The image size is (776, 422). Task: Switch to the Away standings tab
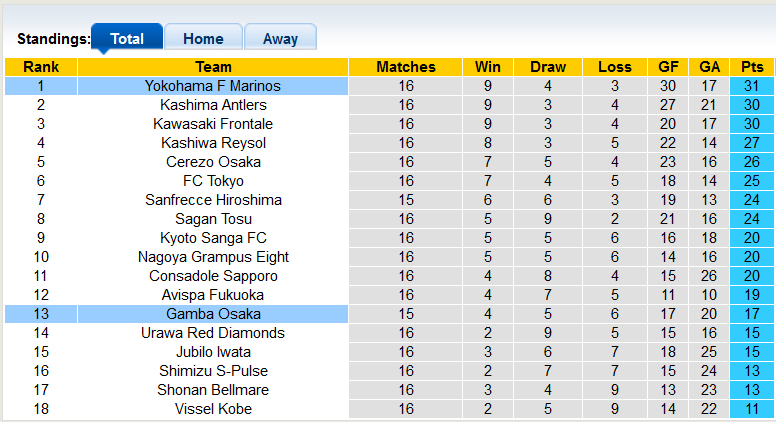[x=280, y=38]
